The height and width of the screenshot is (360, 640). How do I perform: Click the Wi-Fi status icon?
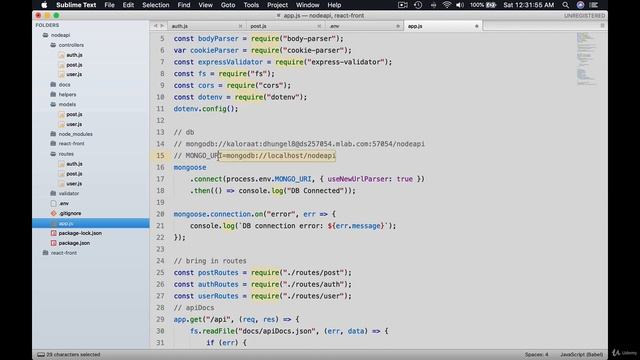[x=447, y=5]
